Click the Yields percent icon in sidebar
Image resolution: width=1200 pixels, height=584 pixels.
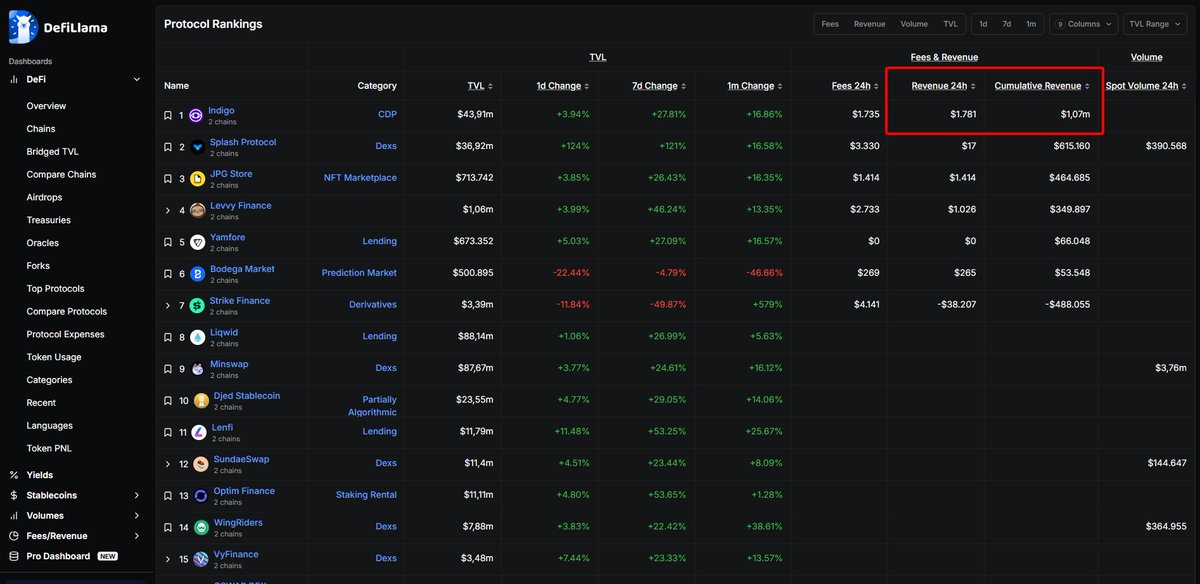point(14,475)
